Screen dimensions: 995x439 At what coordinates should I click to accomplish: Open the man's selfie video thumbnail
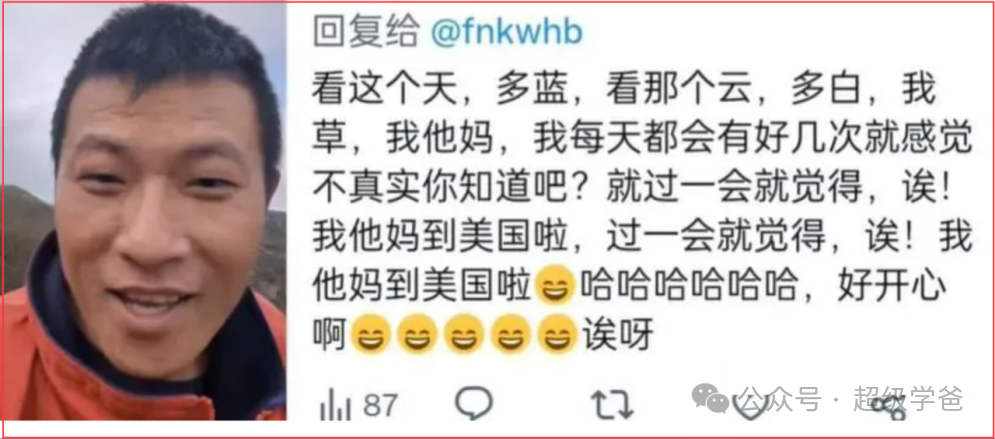[x=143, y=211]
